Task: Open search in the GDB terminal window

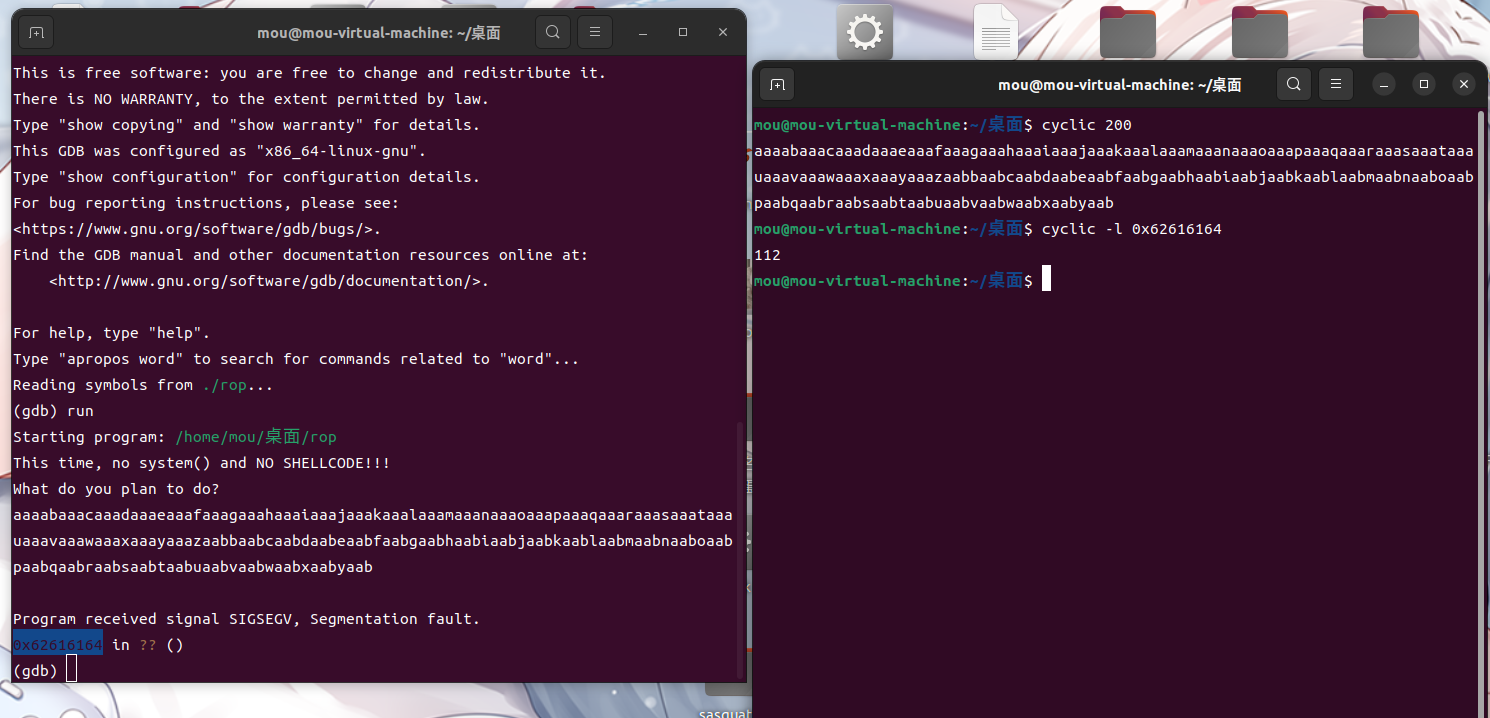Action: pyautogui.click(x=552, y=33)
